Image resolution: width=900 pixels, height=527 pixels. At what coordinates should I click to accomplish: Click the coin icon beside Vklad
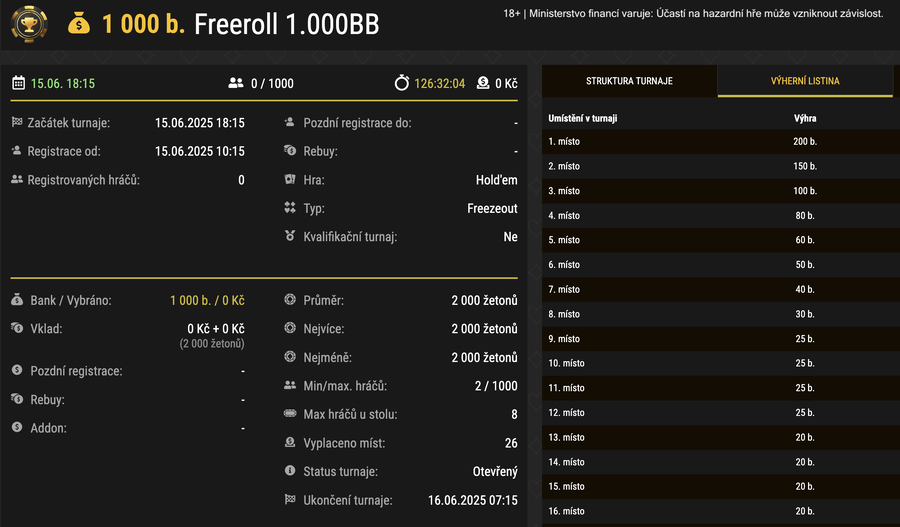click(x=17, y=328)
